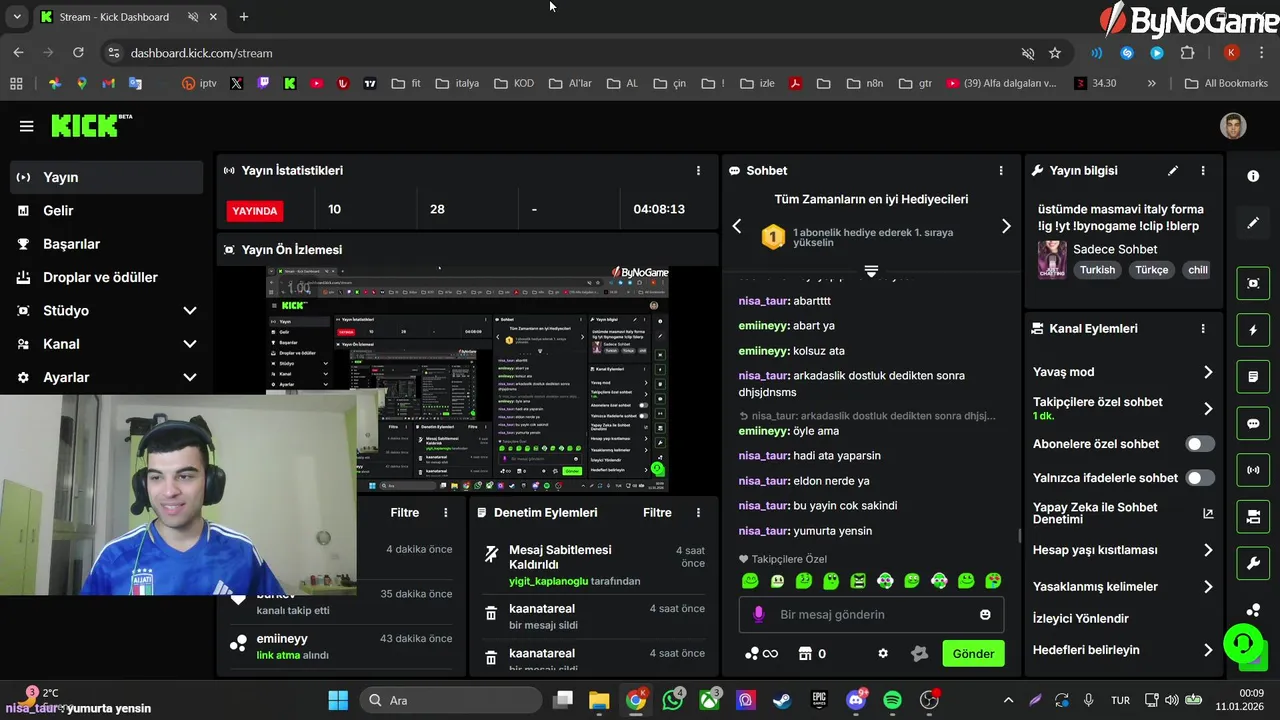The image size is (1280, 720).
Task: Click the shop icon below chat input
Action: coord(805,654)
